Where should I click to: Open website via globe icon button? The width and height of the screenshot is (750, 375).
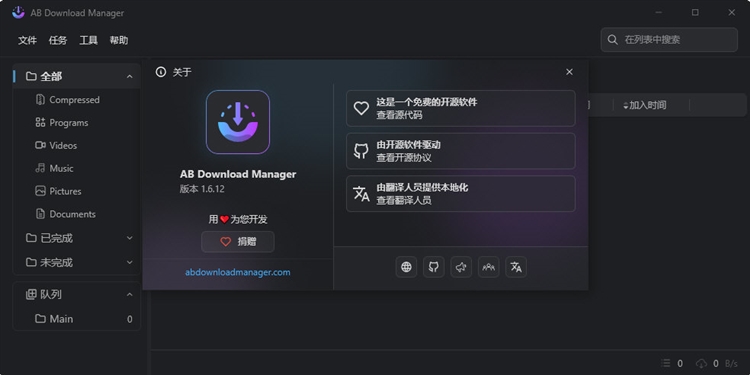[406, 267]
